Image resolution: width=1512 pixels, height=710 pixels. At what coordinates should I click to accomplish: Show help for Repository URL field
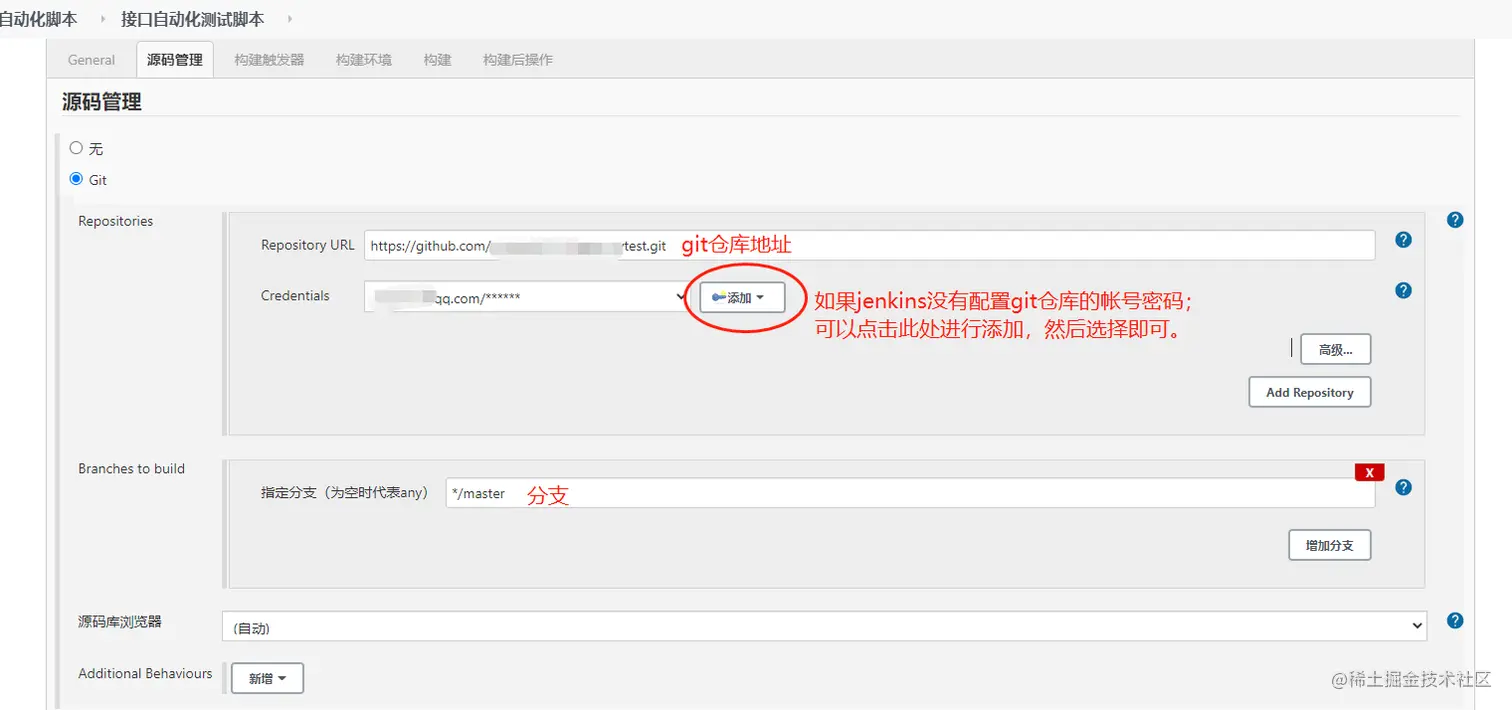(1403, 240)
